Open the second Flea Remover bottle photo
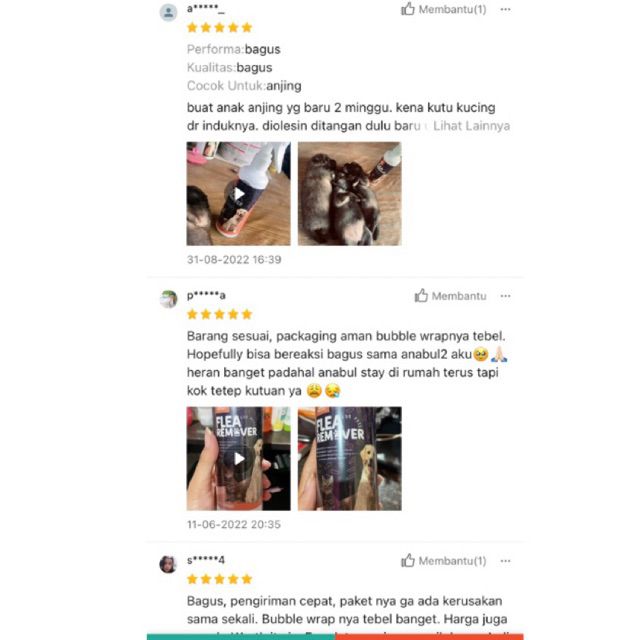The height and width of the screenshot is (640, 640). [349, 458]
